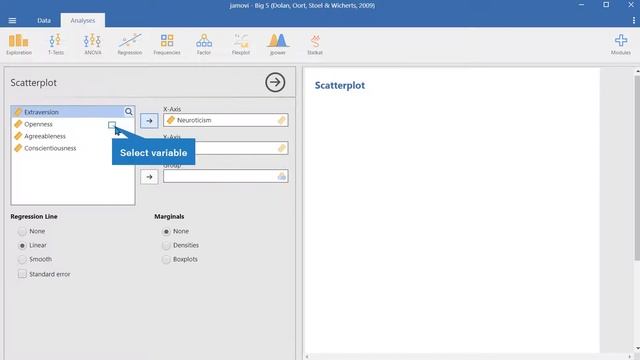
Task: Open the Modules plus menu
Action: (x=621, y=44)
